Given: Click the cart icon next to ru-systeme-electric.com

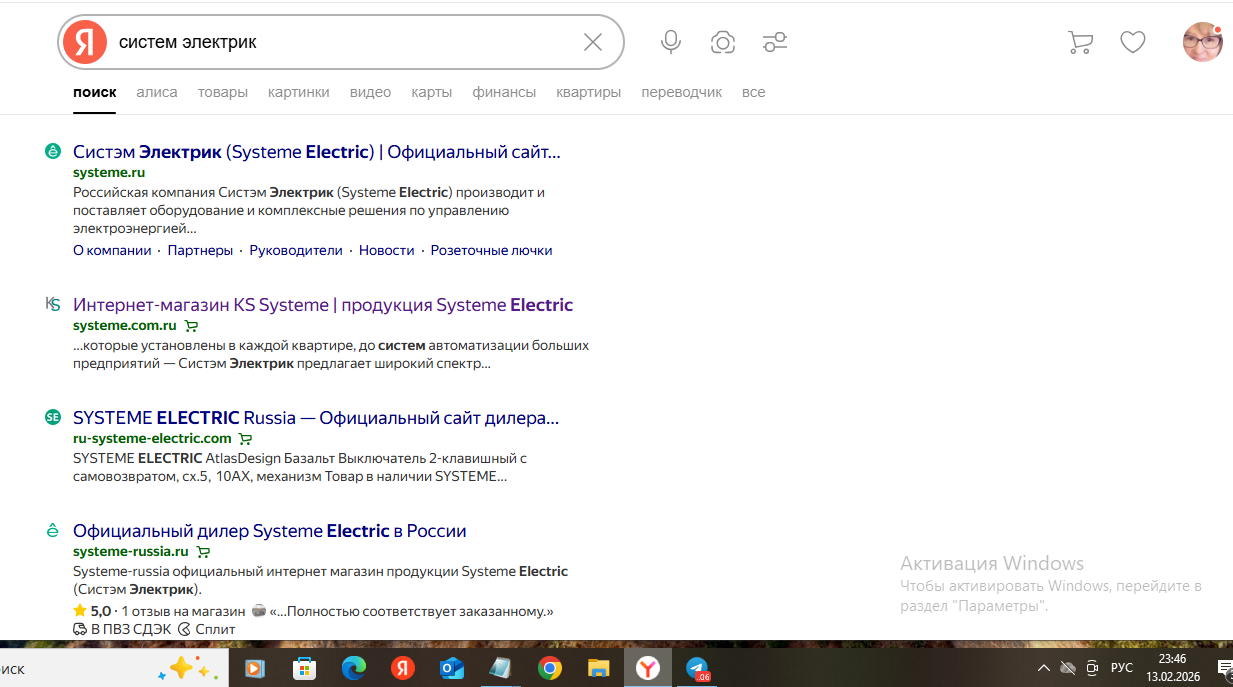Looking at the screenshot, I should coord(246,439).
